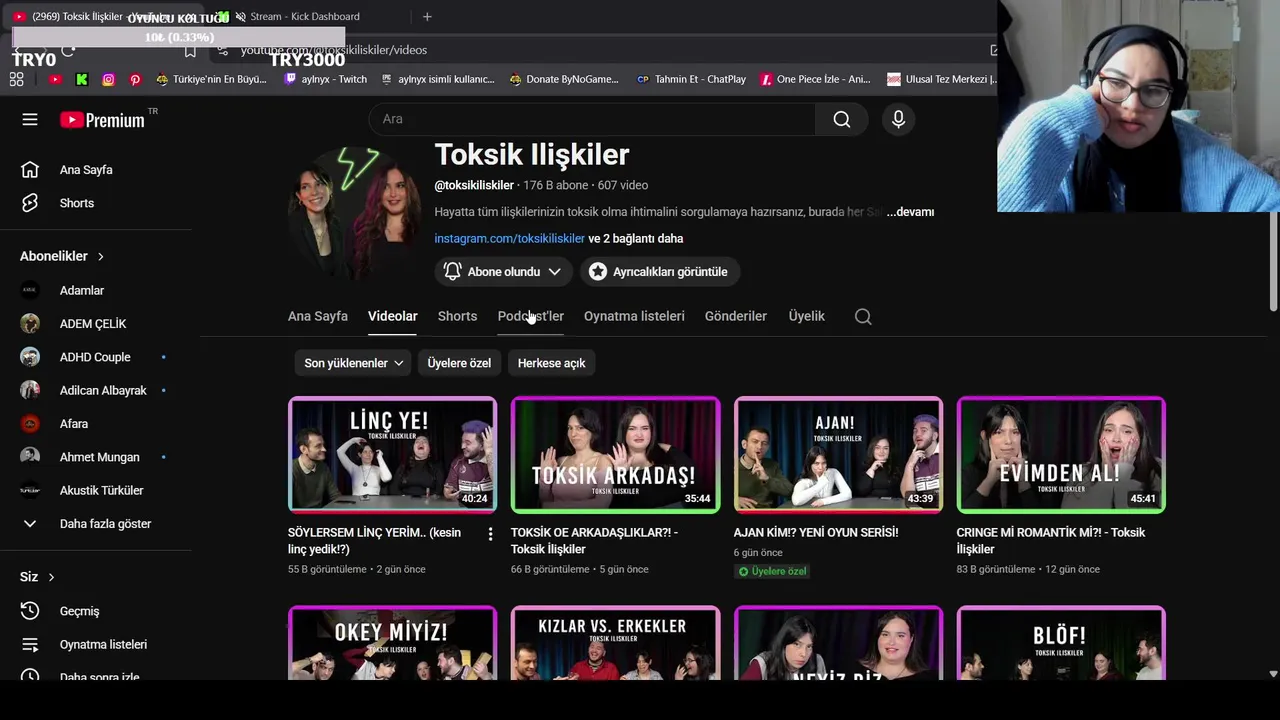Screen dimensions: 1280x720
Task: Filter videos by Üyelere özel
Action: tap(459, 363)
